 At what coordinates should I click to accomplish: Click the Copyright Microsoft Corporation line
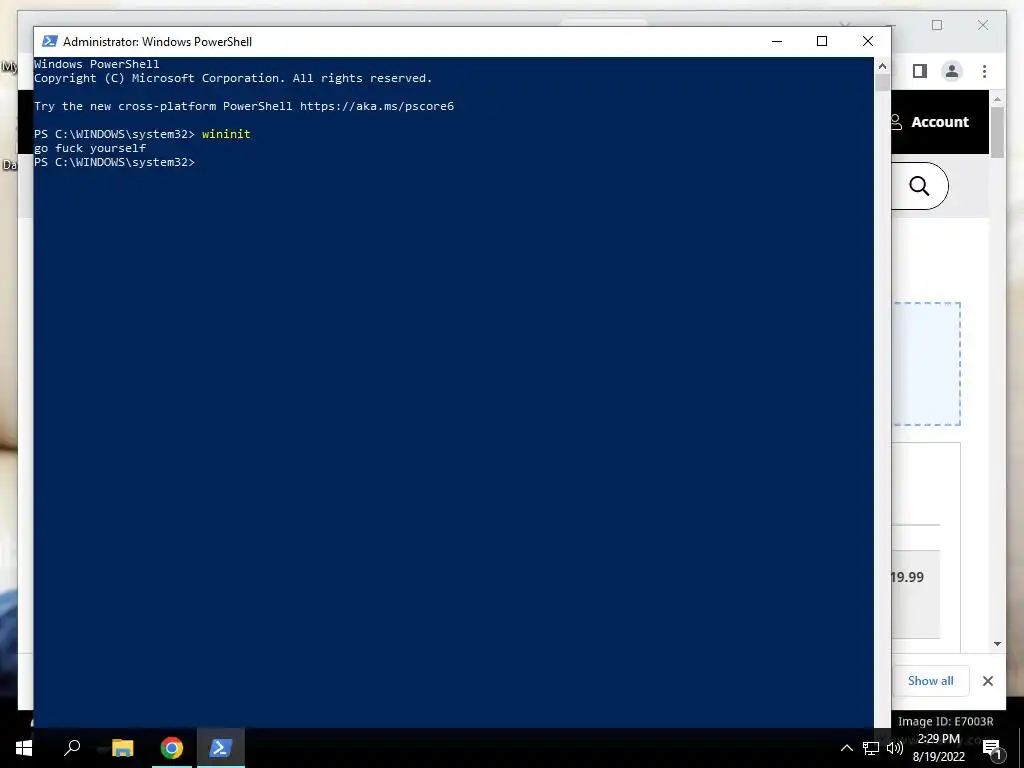click(x=233, y=78)
